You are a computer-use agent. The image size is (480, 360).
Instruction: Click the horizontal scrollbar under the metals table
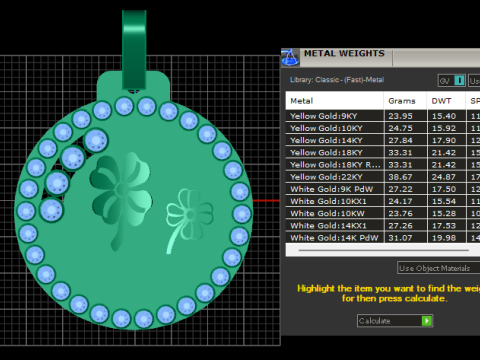click(x=383, y=250)
